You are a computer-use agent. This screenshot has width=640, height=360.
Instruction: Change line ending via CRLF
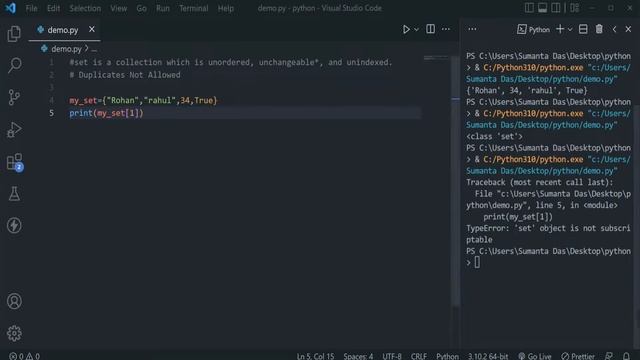tap(419, 356)
